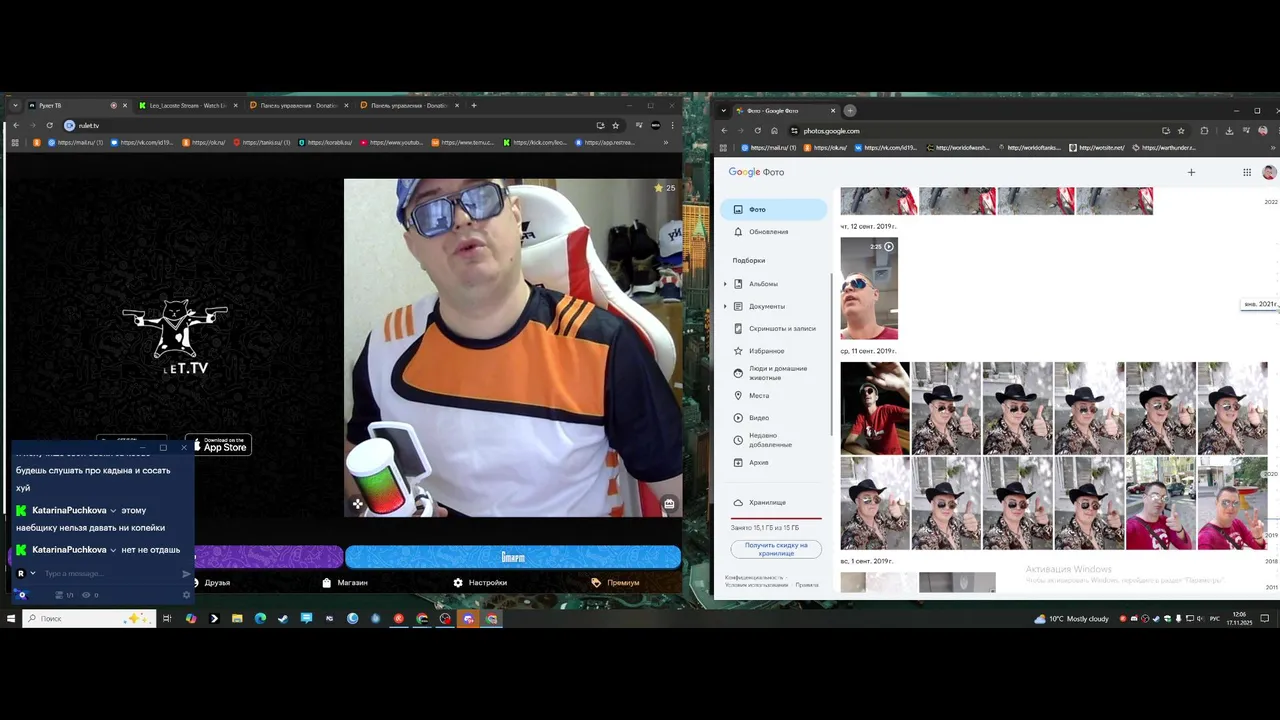Open Магазин on rulet.tv
Image resolution: width=1280 pixels, height=720 pixels.
(x=345, y=582)
